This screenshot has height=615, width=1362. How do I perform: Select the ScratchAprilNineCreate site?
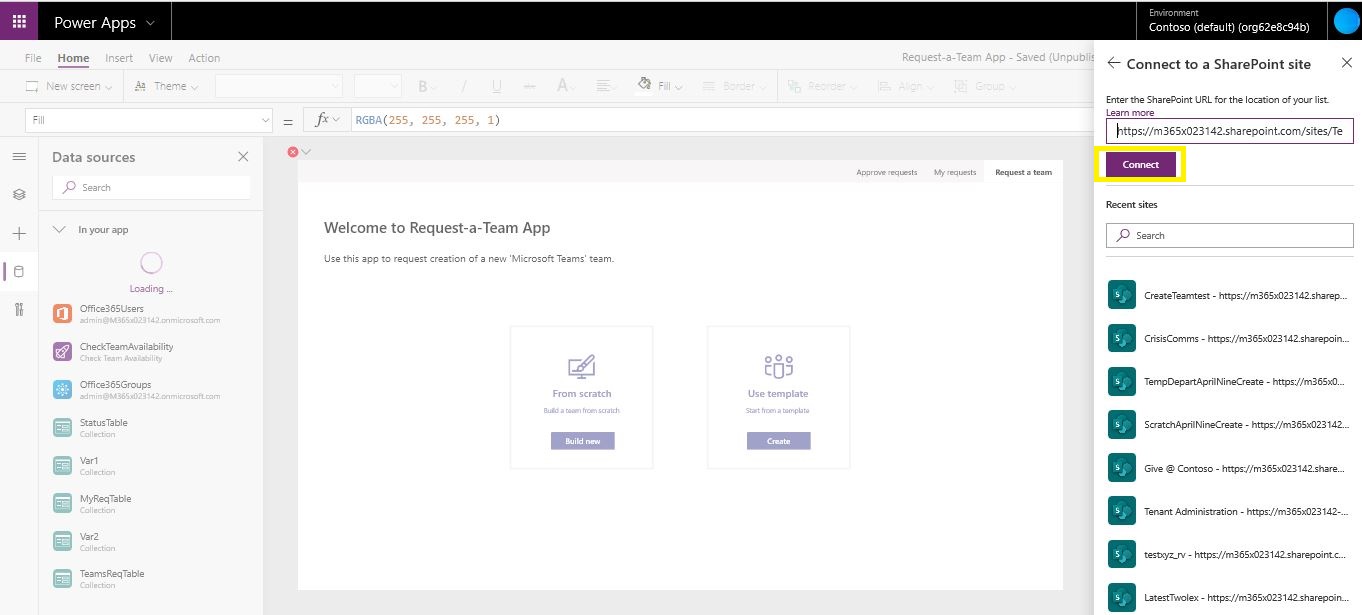(1229, 424)
